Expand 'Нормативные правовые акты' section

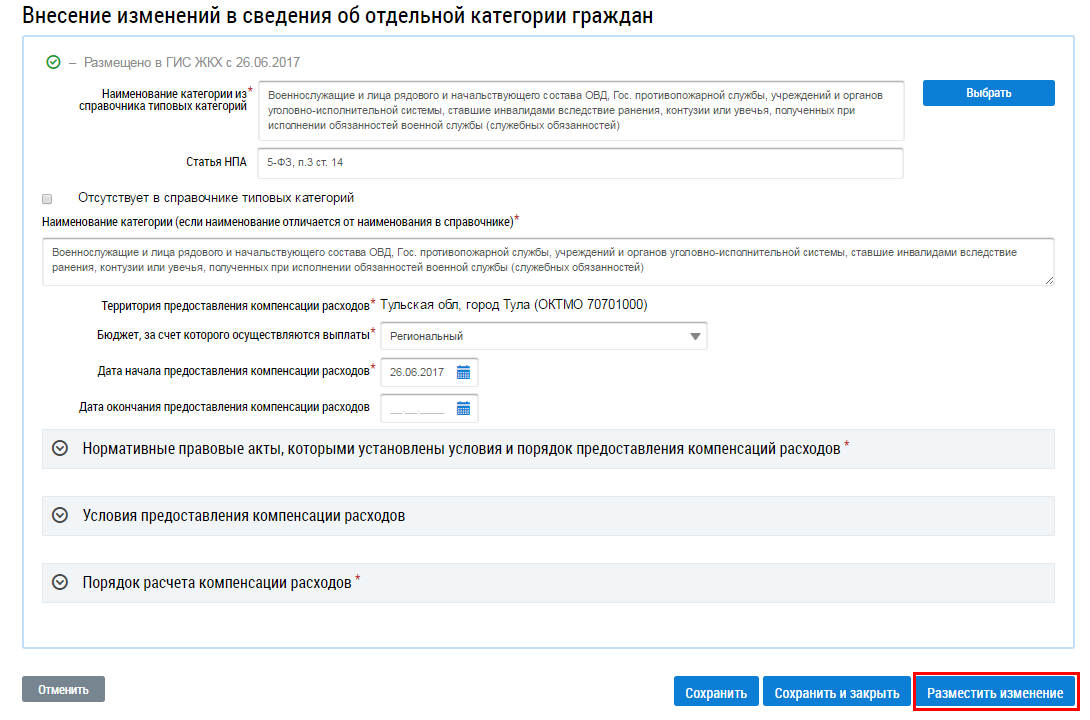coord(60,449)
